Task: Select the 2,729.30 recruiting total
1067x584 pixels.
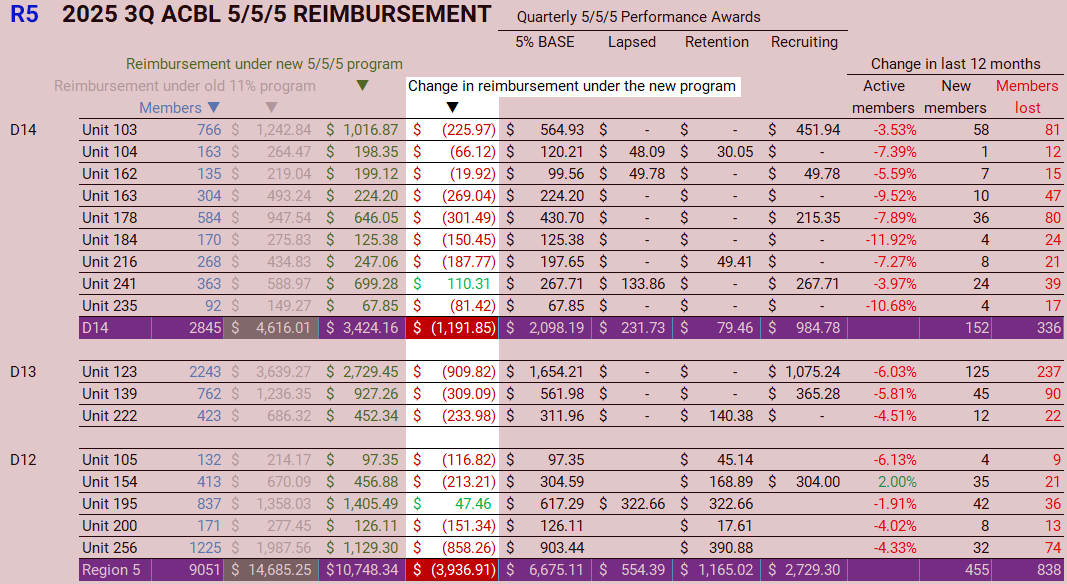Action: (x=812, y=570)
